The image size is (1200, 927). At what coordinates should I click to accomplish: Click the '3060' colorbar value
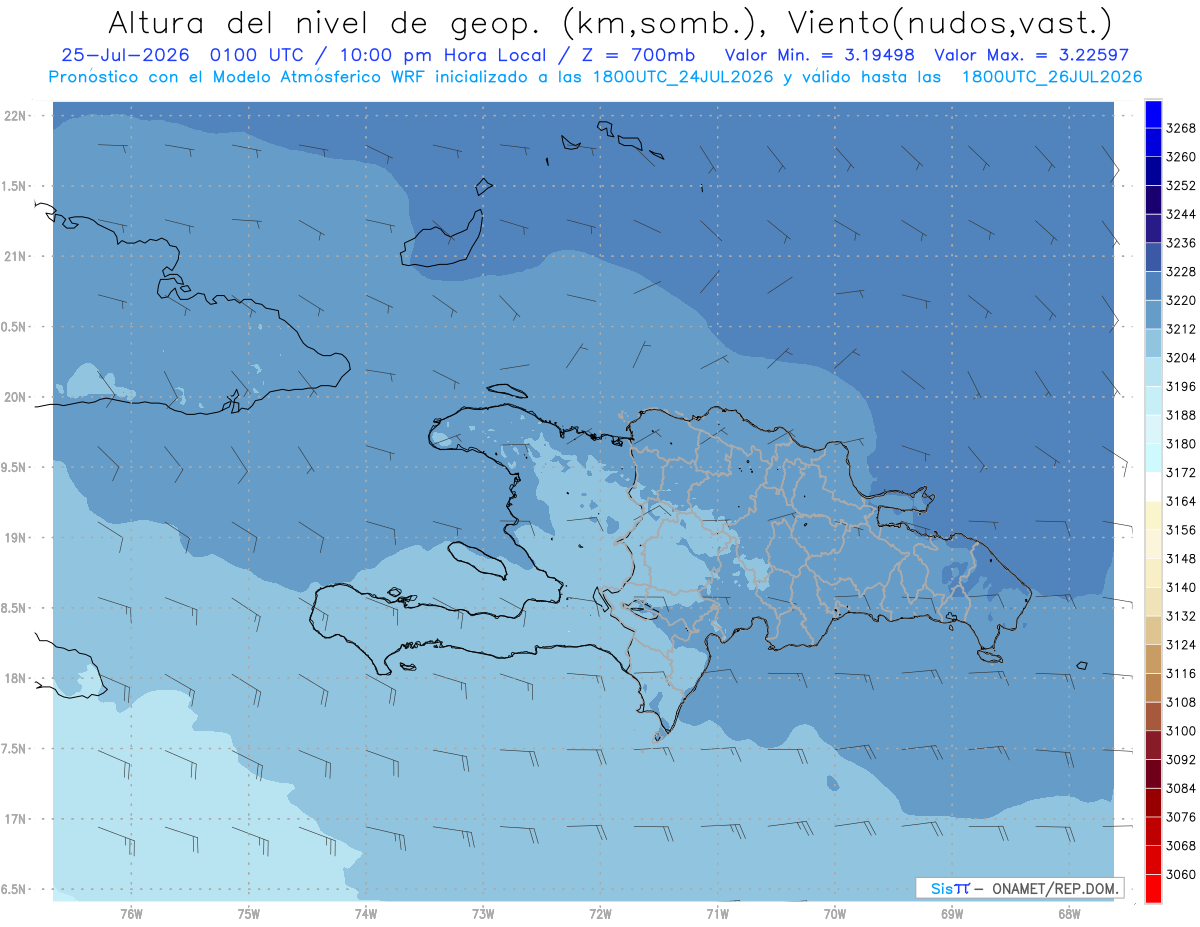pos(1181,874)
